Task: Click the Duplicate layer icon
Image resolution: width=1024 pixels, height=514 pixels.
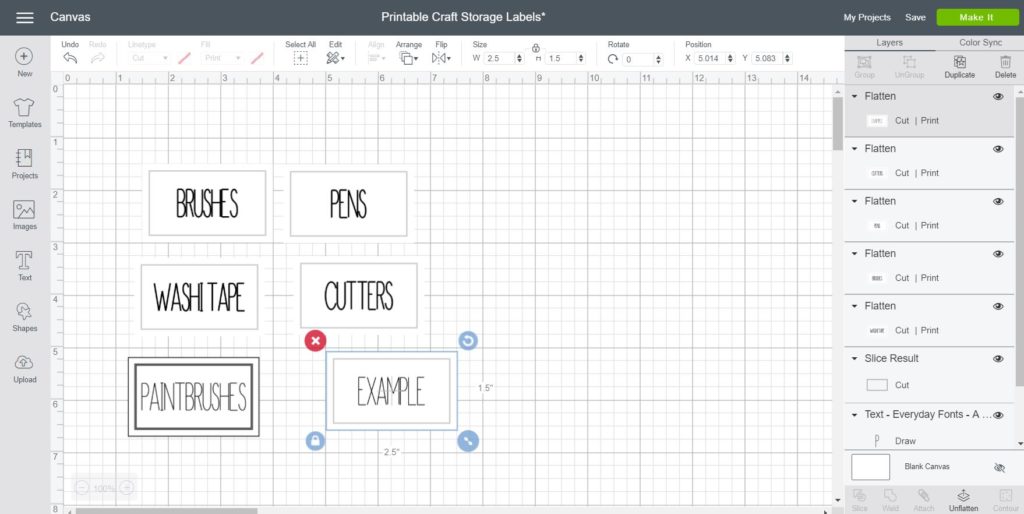Action: tap(959, 66)
